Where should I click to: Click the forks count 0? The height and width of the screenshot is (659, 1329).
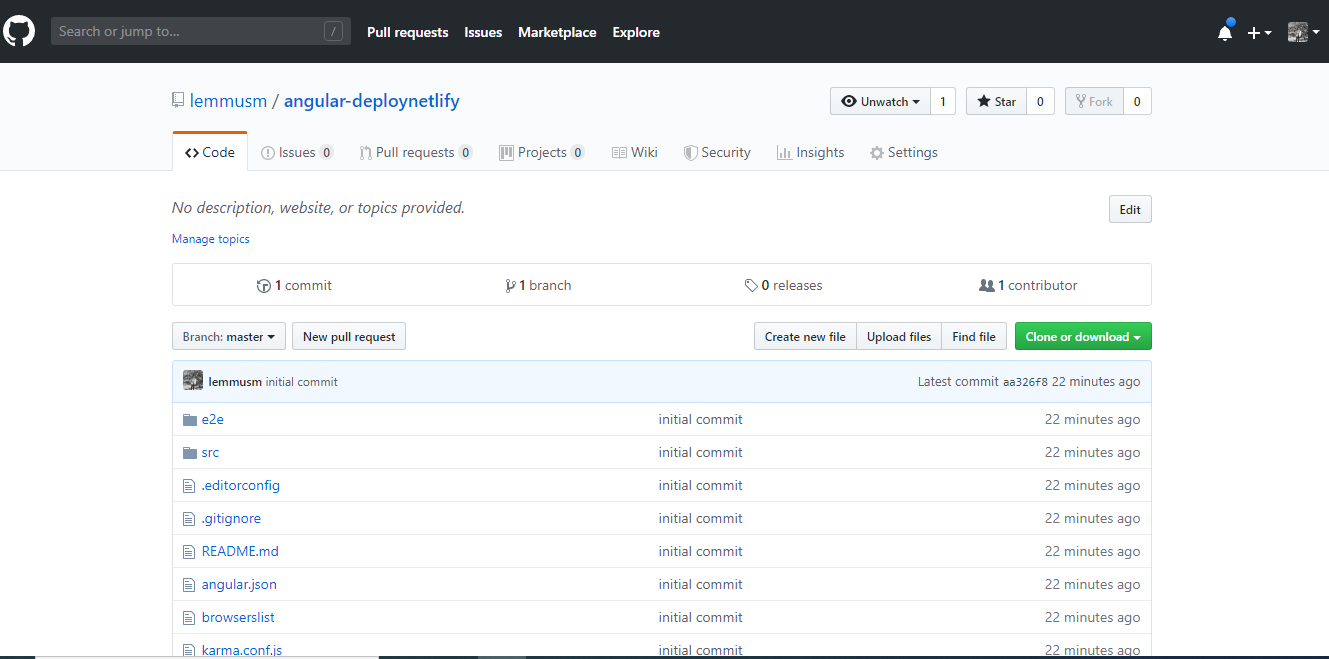tap(1137, 101)
